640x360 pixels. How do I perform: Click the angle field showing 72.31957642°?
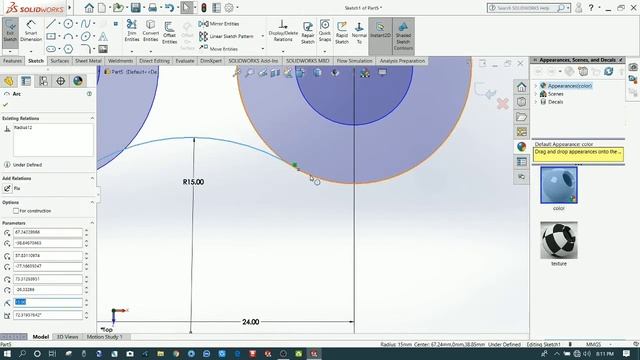[48, 315]
